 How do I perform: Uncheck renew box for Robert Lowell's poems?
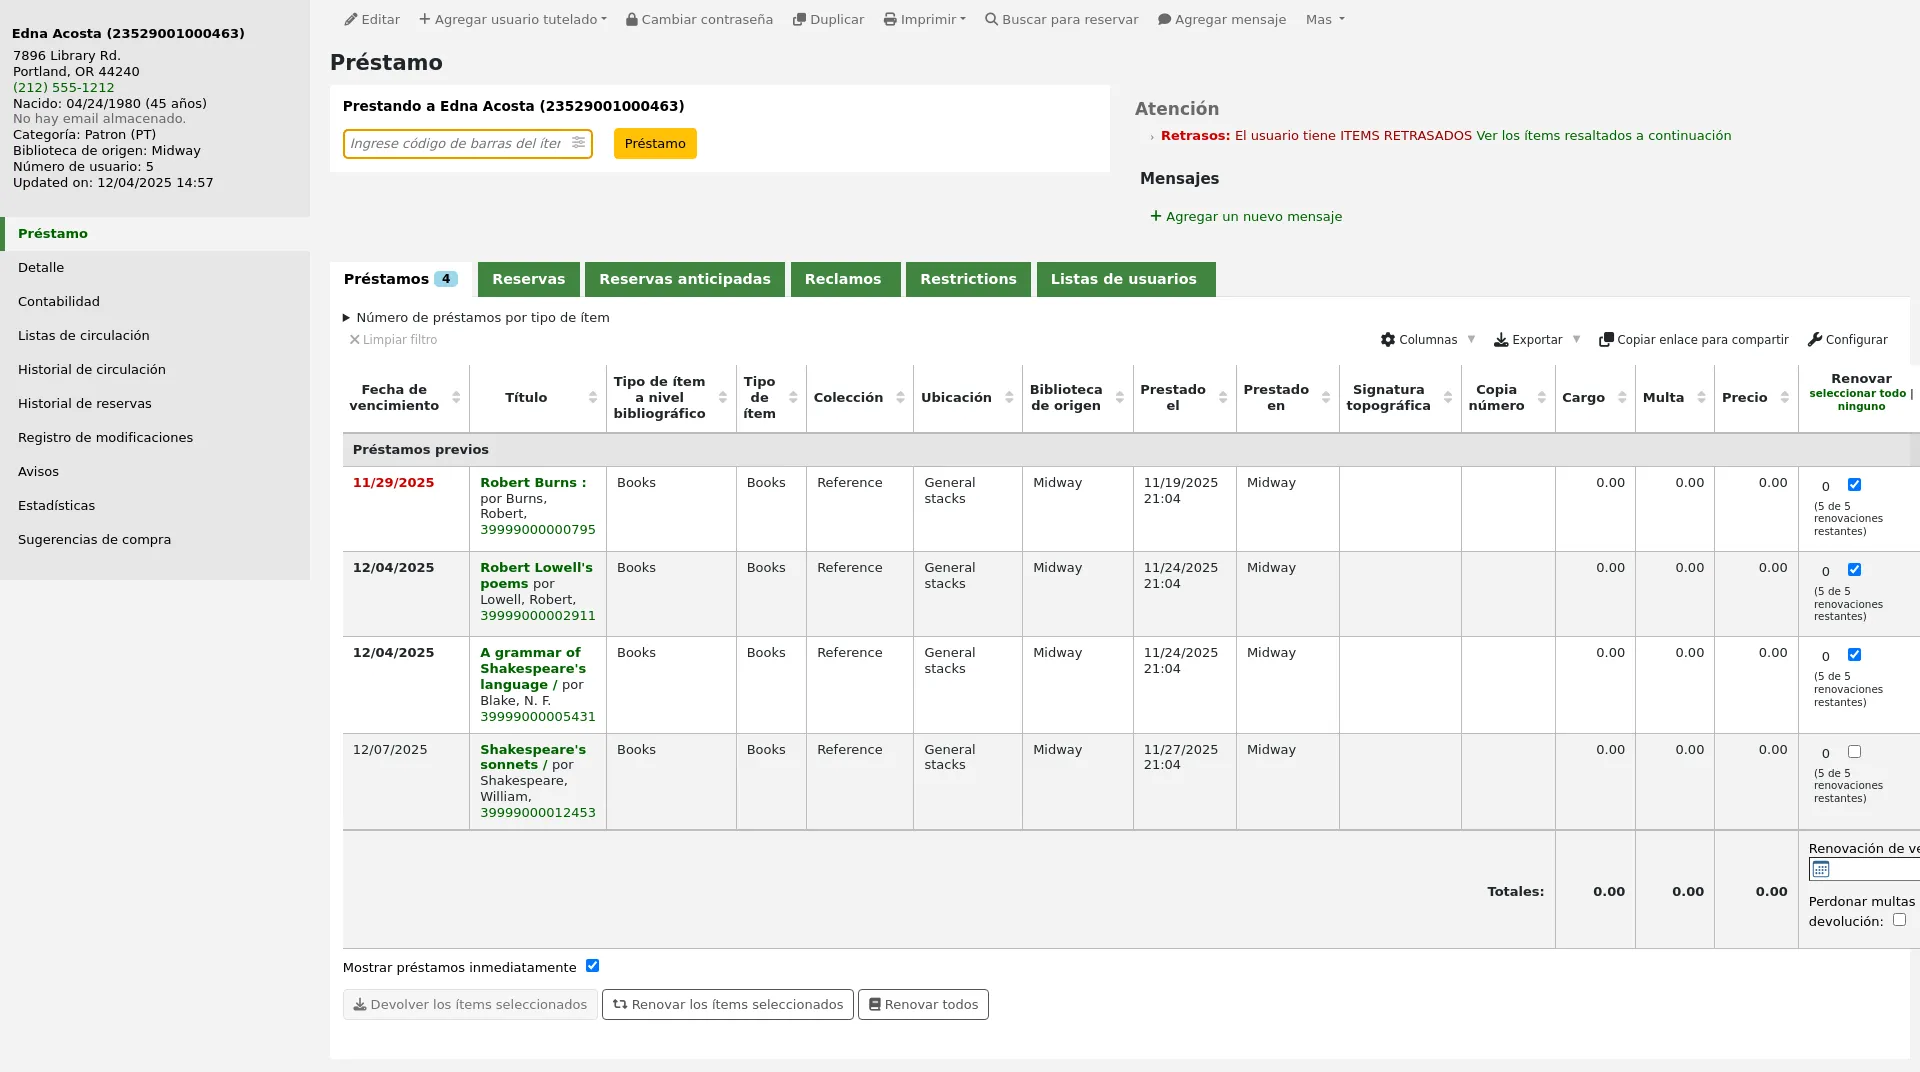click(x=1854, y=570)
